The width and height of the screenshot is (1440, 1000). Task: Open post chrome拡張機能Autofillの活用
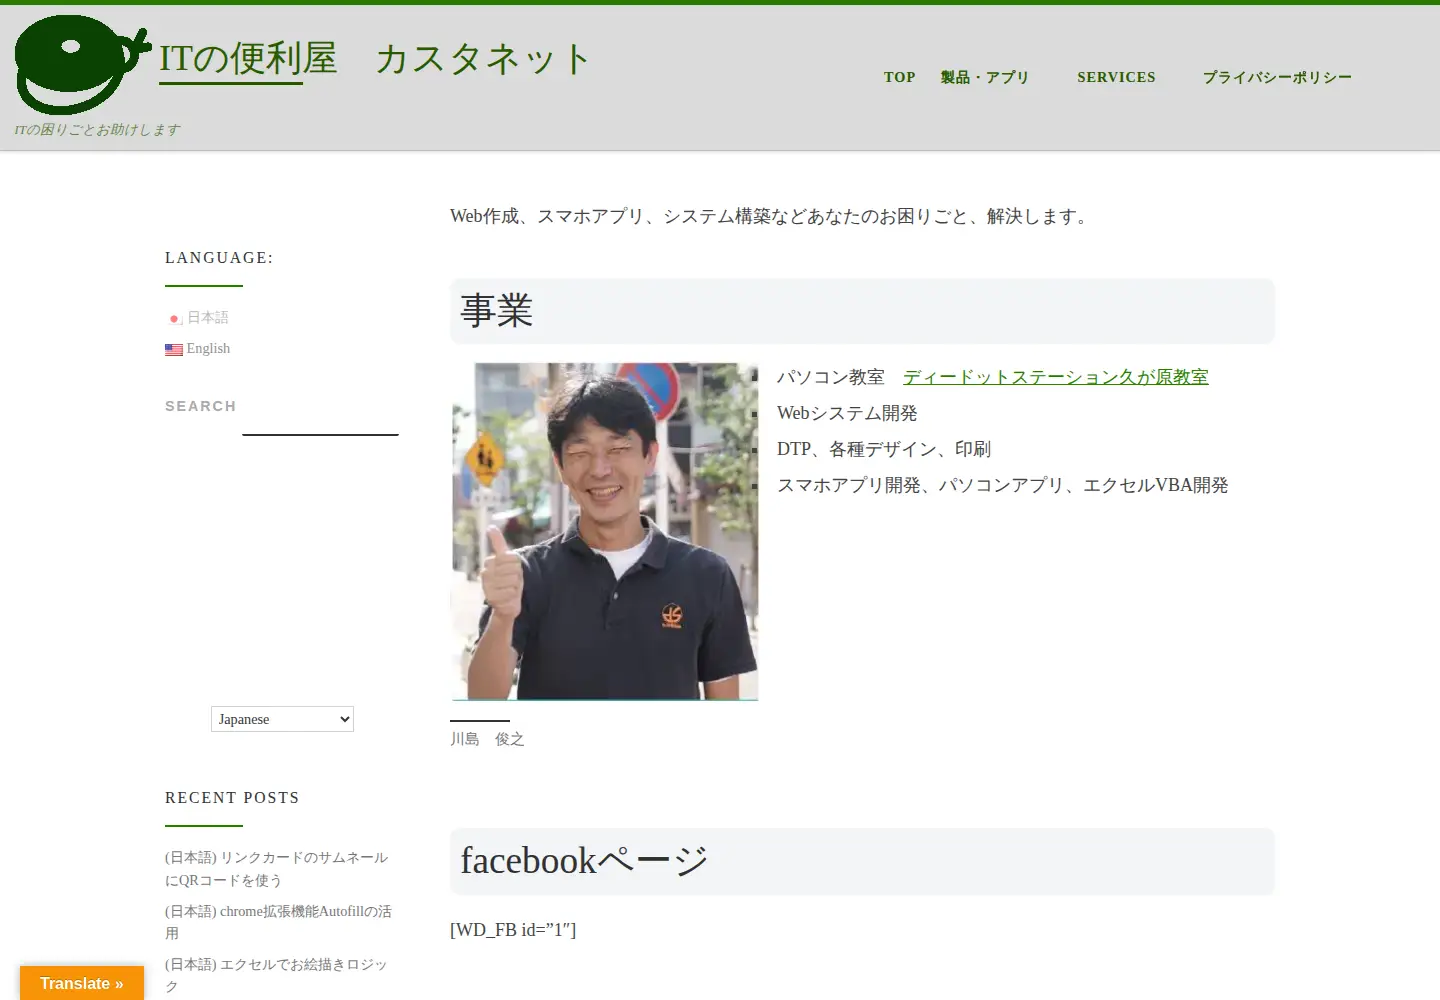[278, 922]
